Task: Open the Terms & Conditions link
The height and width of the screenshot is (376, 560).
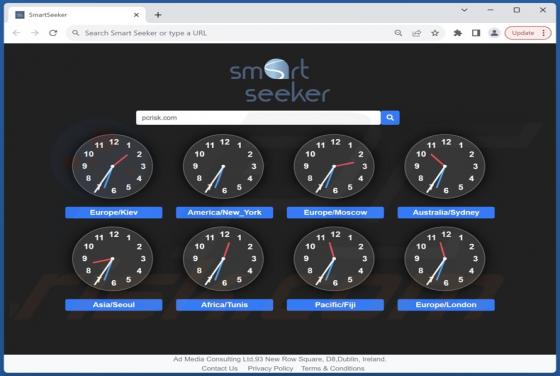Action: point(333,368)
